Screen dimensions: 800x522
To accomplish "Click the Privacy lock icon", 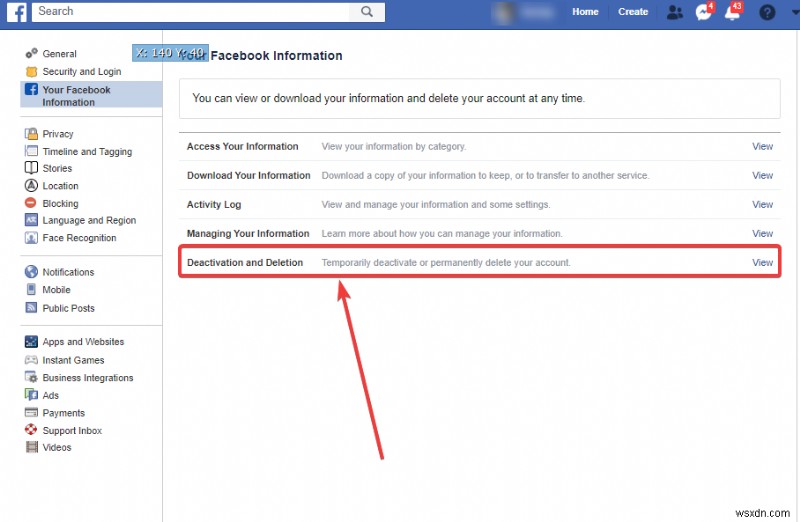I will point(31,134).
